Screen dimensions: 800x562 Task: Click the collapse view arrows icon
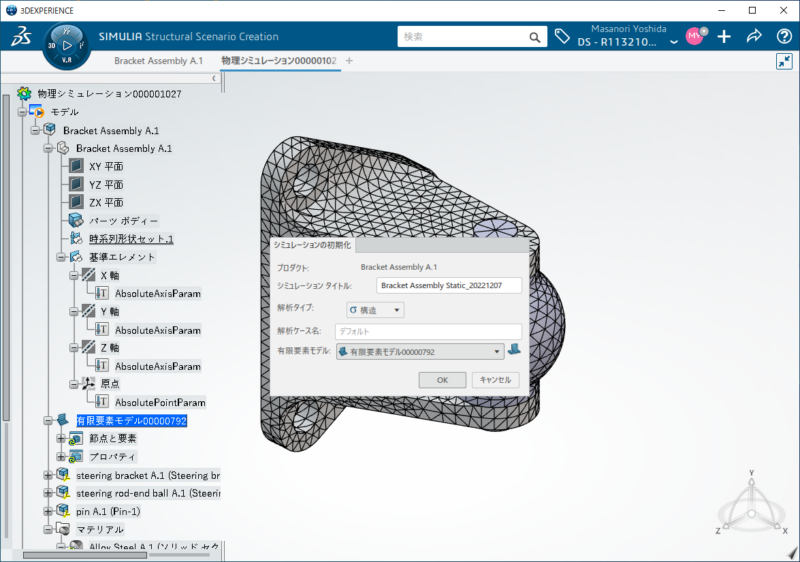pos(784,61)
